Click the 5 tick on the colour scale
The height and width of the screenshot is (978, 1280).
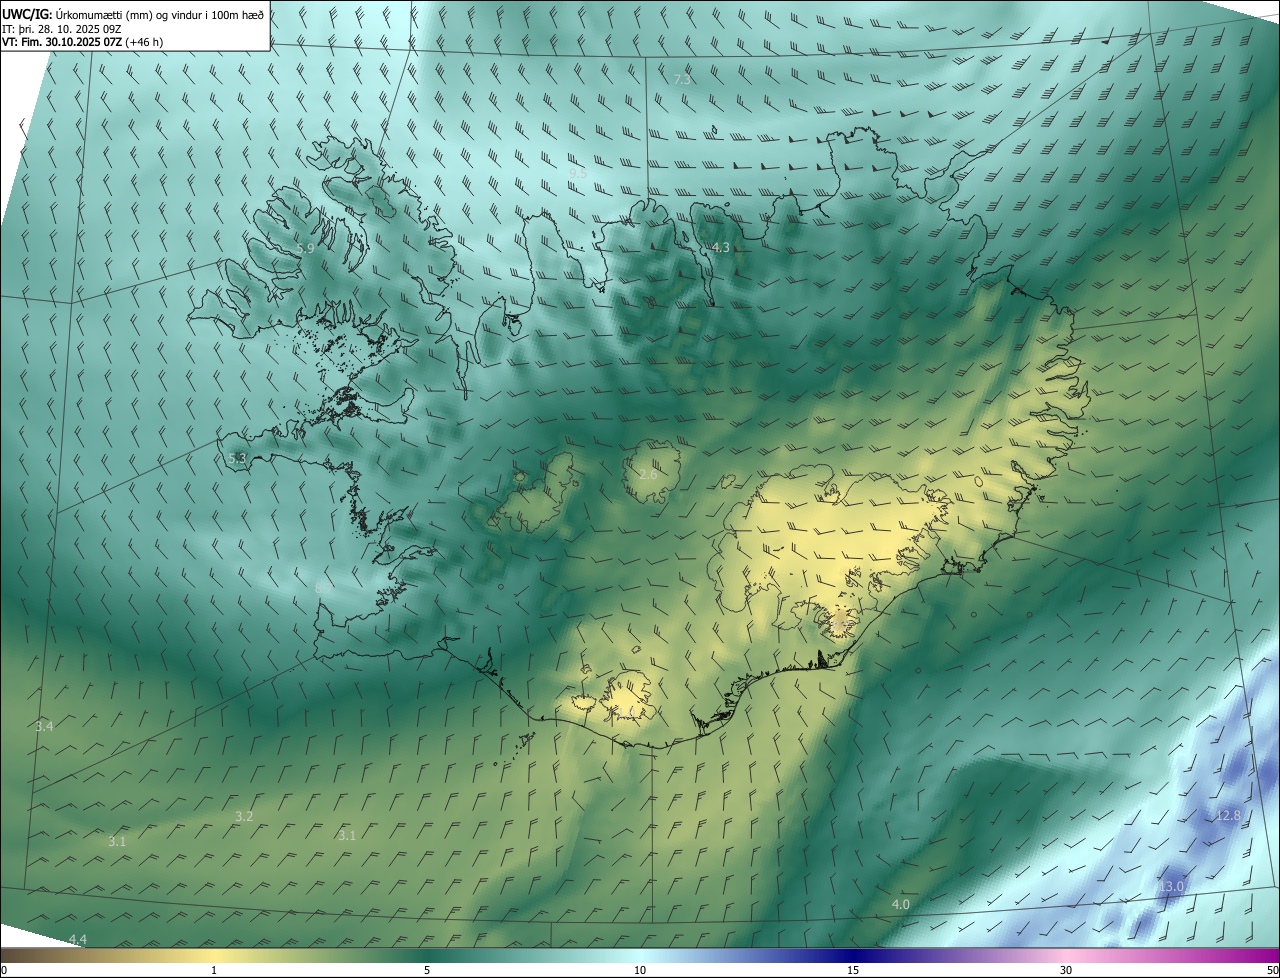pyautogui.click(x=427, y=970)
